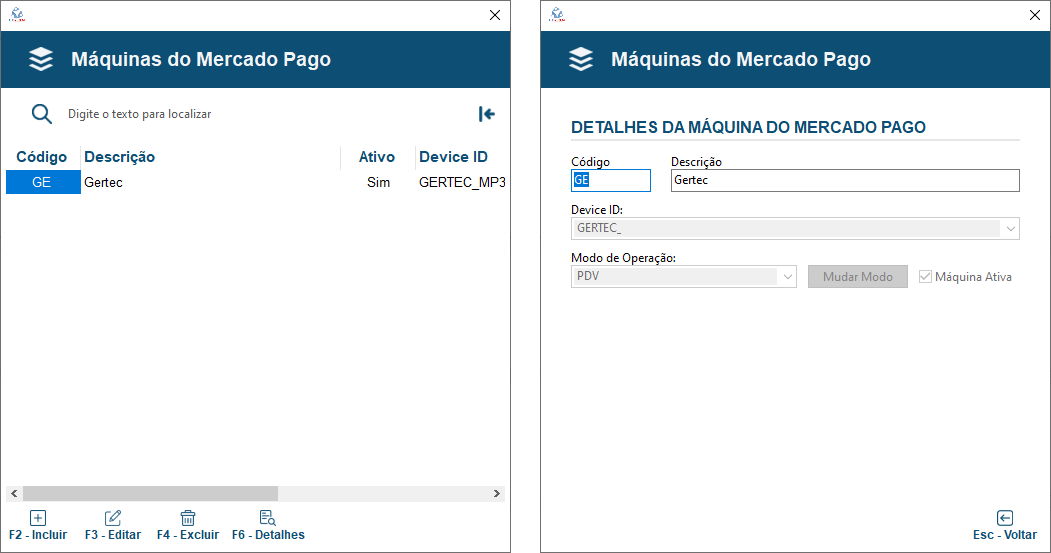Click the horizontal scrollbar thumb
Screen dimensions: 1051x553
[x=150, y=493]
